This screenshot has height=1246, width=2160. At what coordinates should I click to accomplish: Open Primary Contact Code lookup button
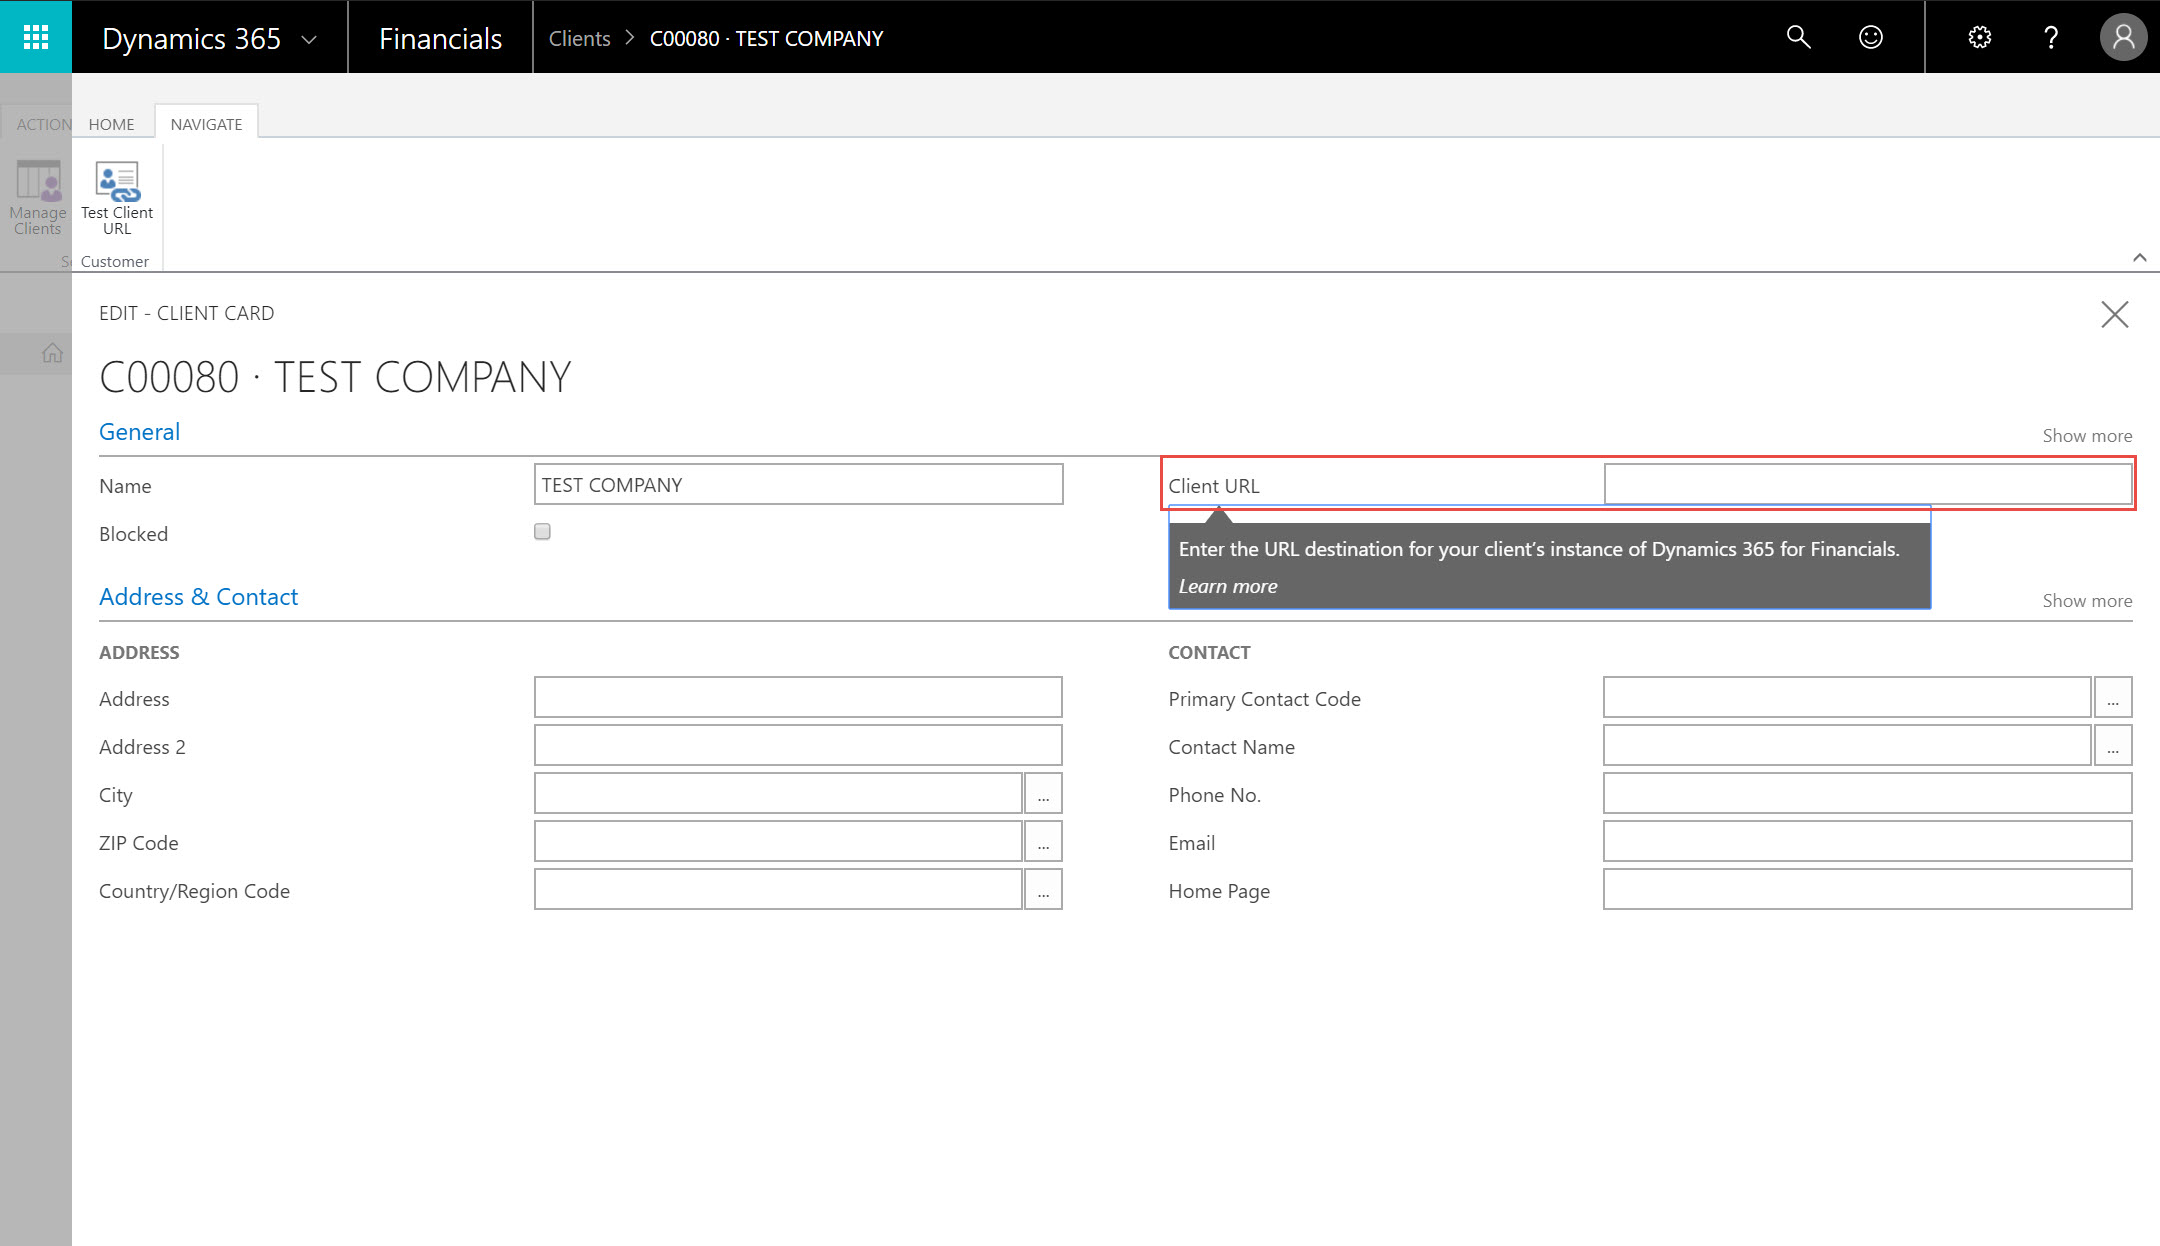[2112, 697]
